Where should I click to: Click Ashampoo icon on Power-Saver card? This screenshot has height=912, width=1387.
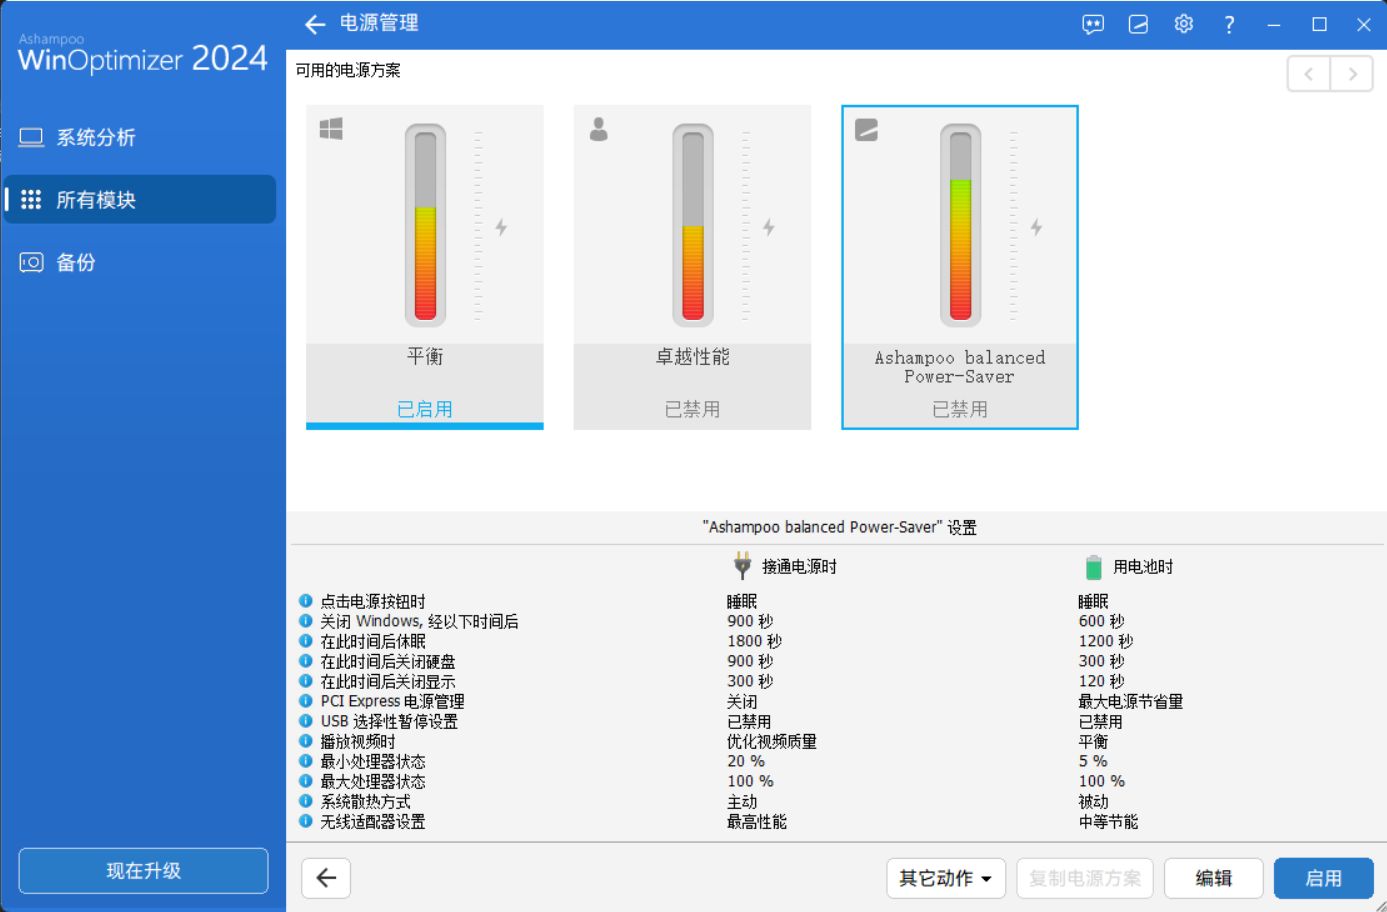tap(867, 129)
